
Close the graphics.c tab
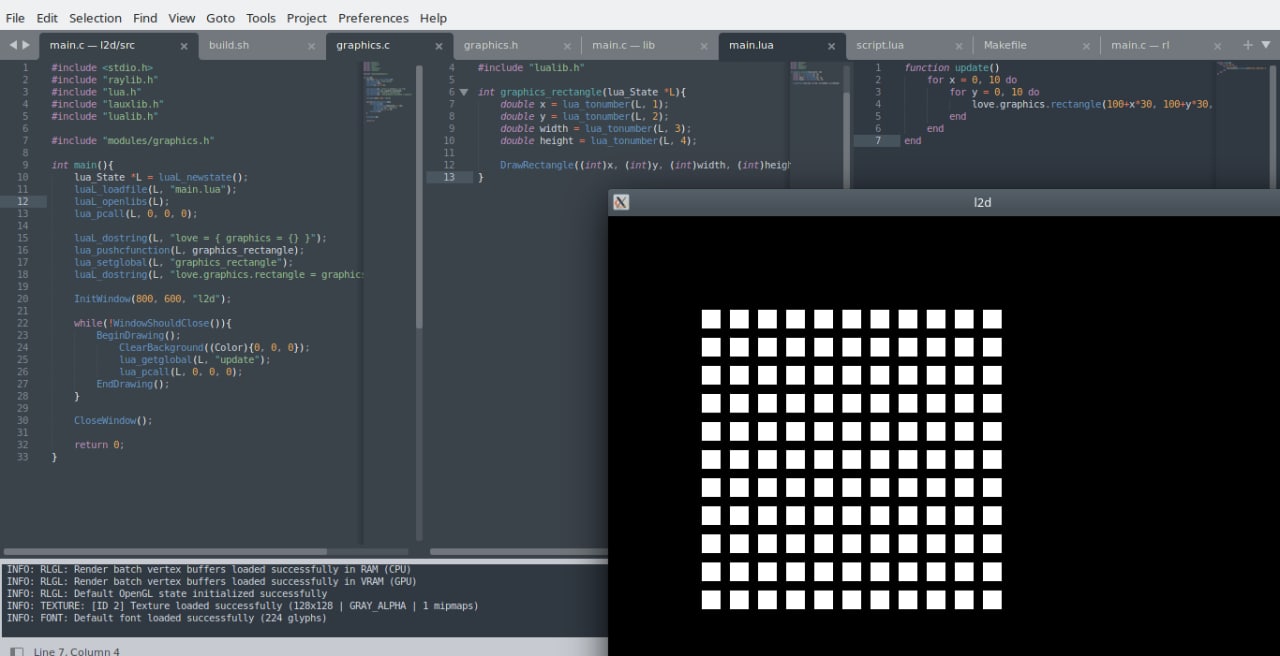coord(438,46)
